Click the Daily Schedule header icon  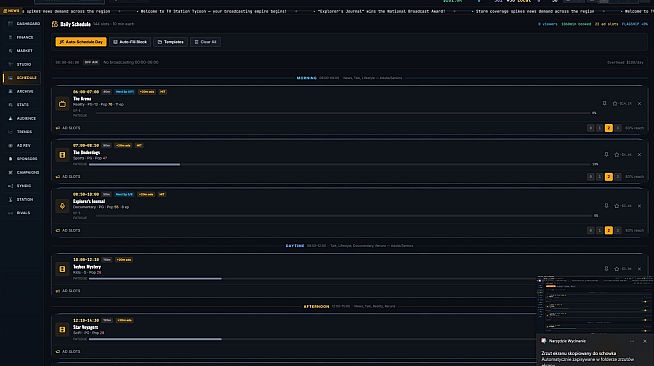pos(55,24)
